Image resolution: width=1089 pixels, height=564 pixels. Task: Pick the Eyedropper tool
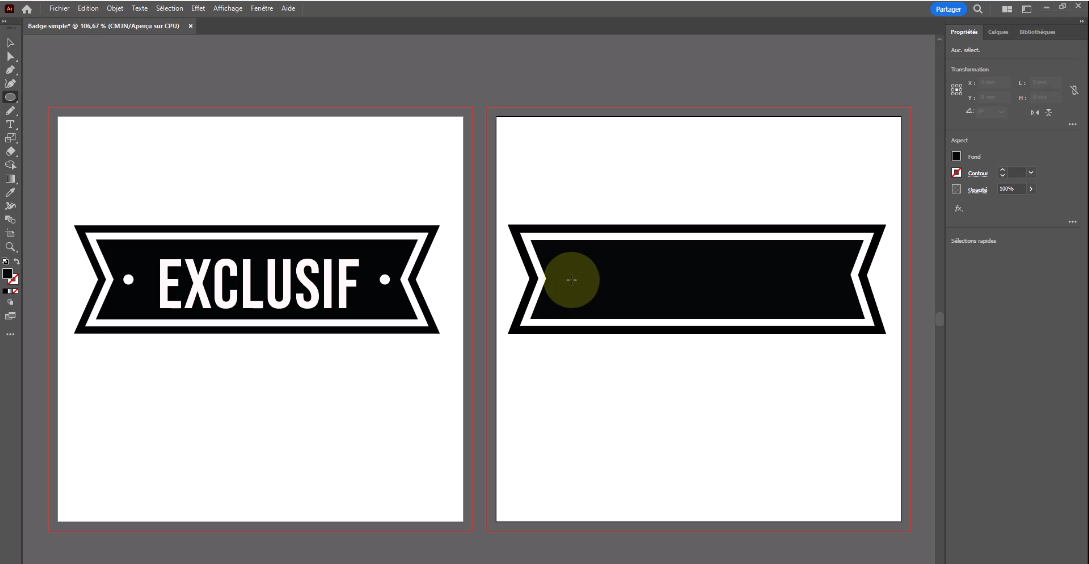tap(10, 192)
